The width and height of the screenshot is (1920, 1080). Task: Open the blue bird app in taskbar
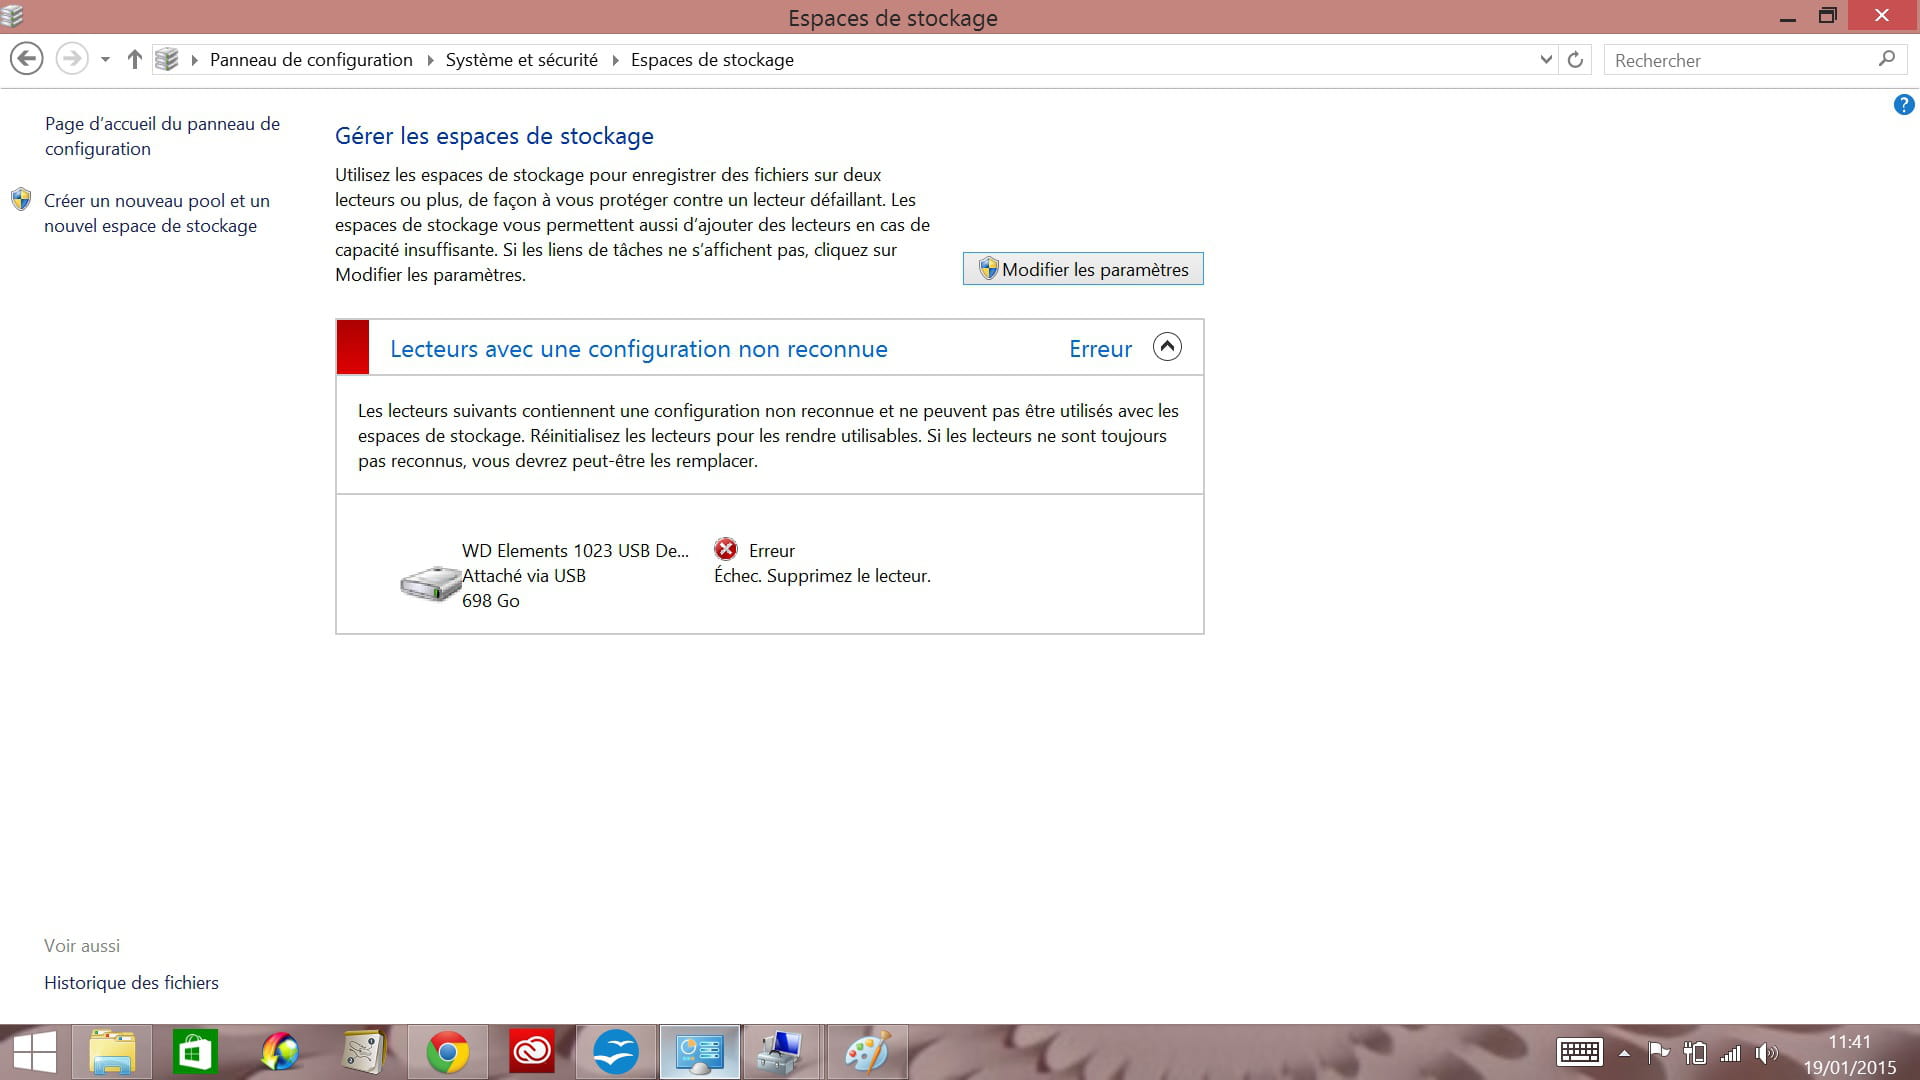coord(615,1052)
